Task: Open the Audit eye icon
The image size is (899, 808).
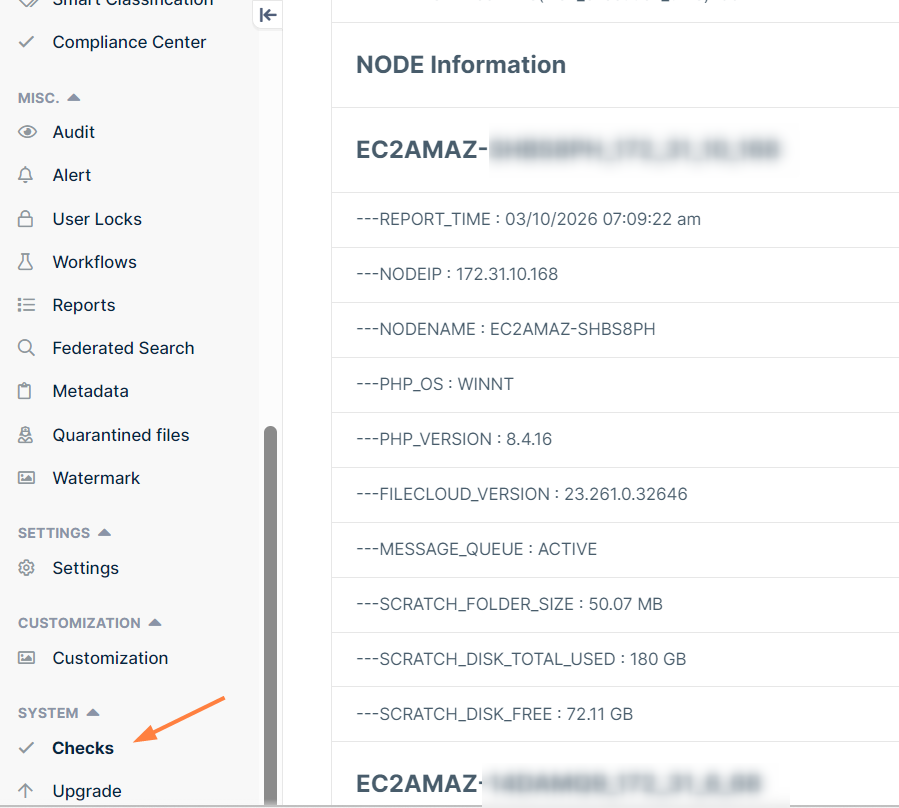Action: click(25, 131)
